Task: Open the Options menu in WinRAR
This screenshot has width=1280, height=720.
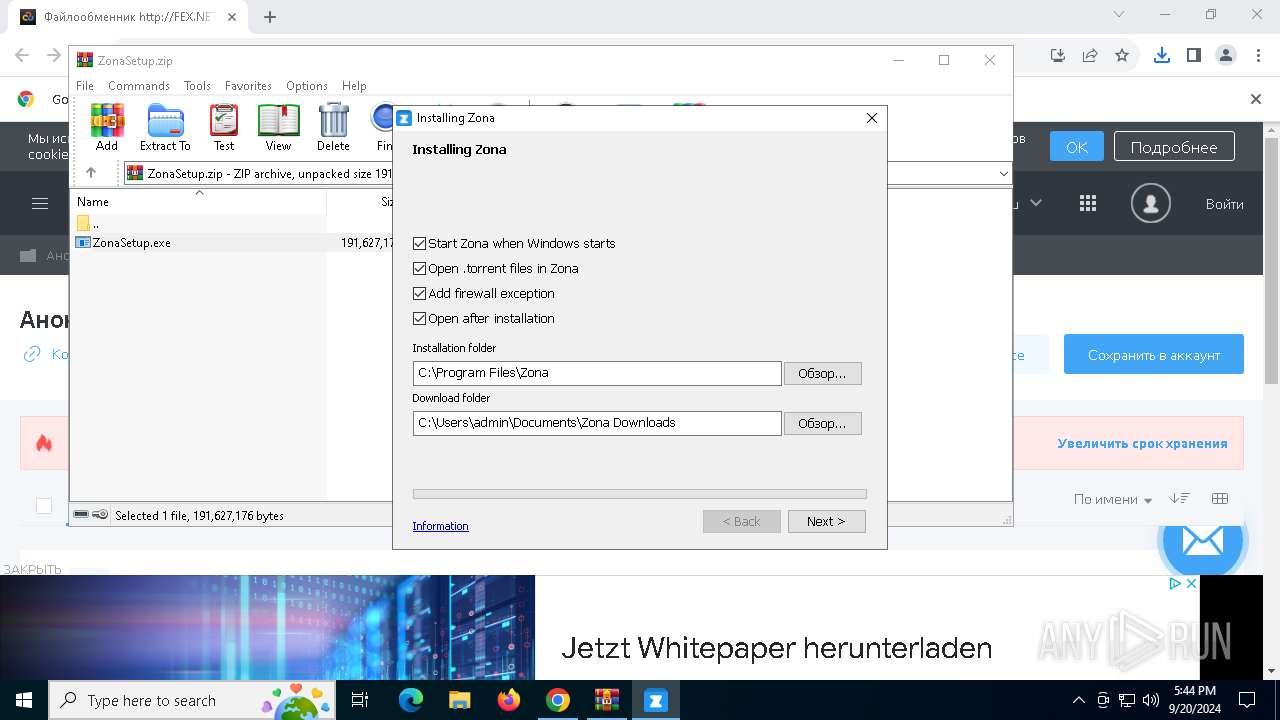Action: click(x=307, y=86)
